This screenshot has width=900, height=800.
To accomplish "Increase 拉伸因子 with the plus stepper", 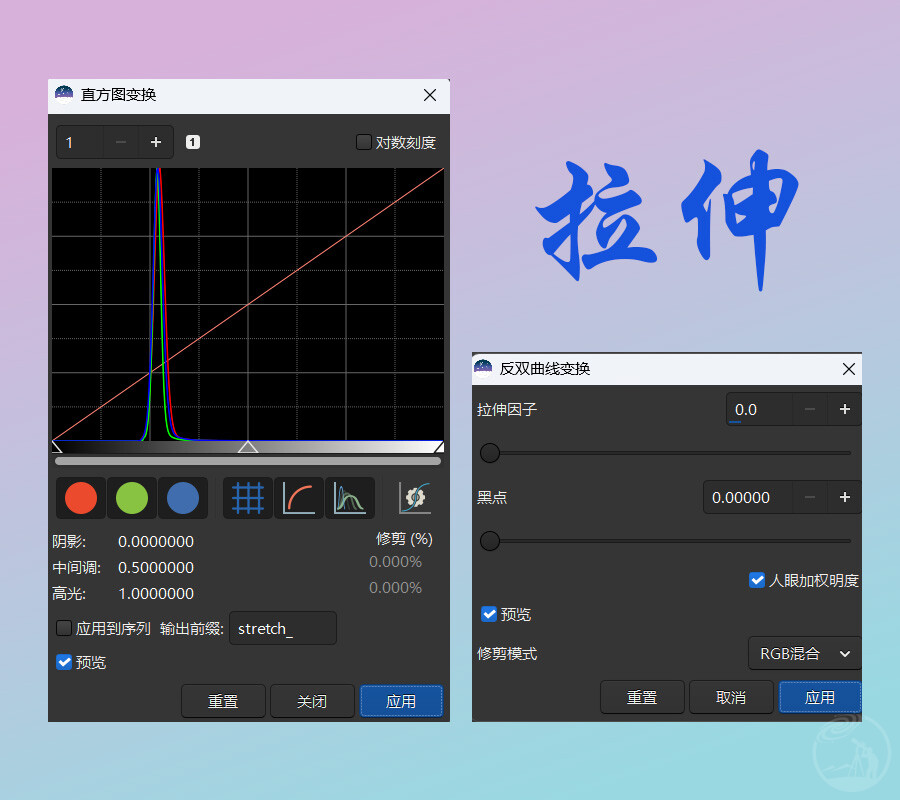I will [844, 409].
